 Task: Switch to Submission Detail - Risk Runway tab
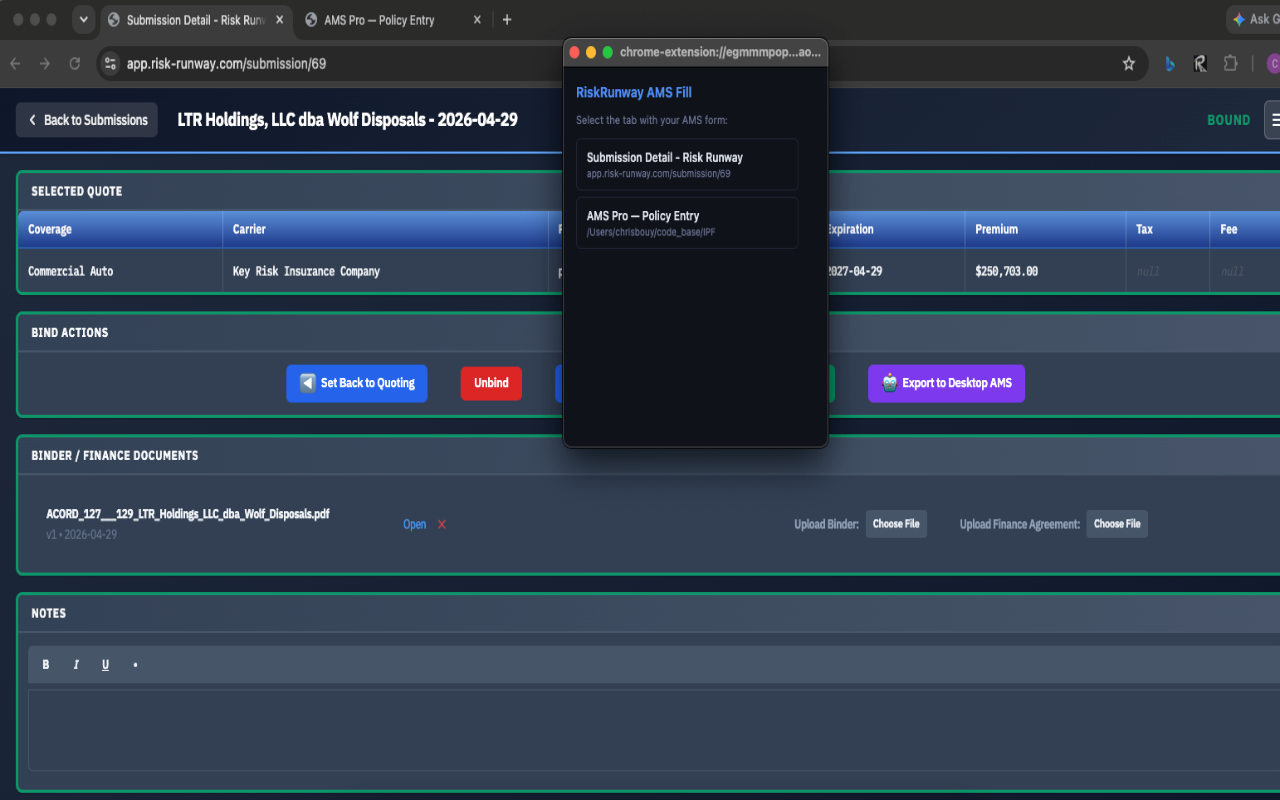196,20
